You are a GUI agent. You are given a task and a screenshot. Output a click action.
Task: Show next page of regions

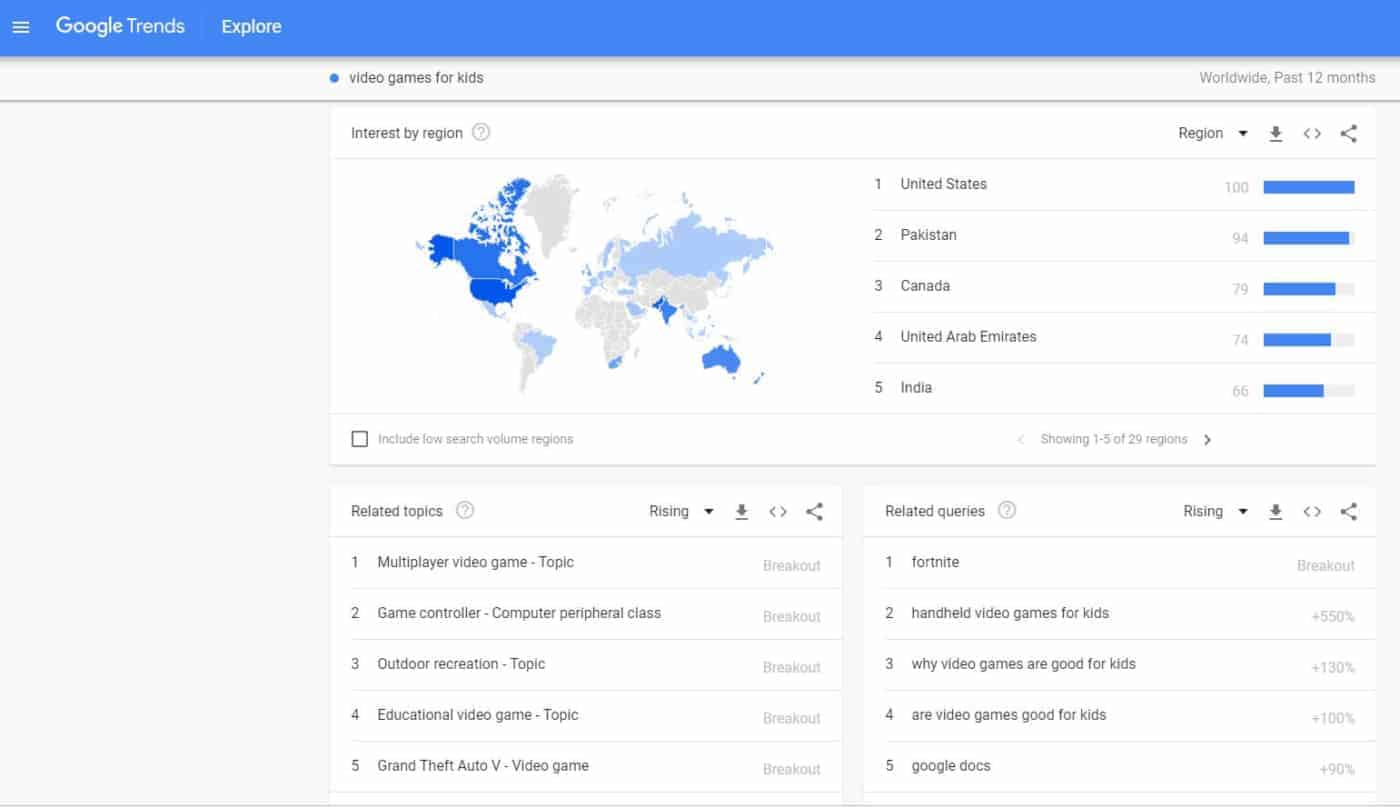pos(1208,439)
